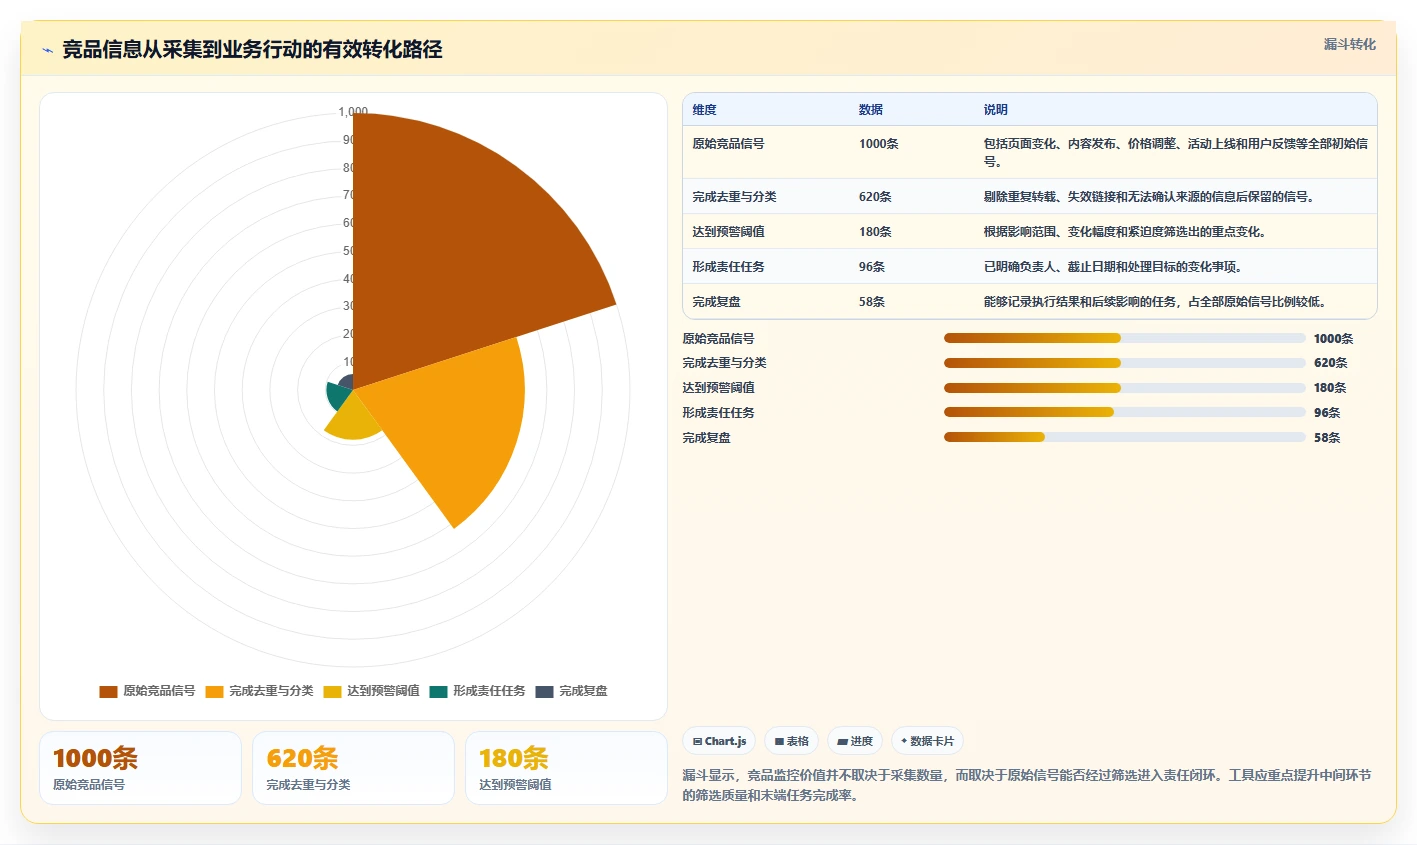Screen dimensions: 1417x845
Task: Toggle 完成复盘 legend swatch
Action: coord(544,692)
